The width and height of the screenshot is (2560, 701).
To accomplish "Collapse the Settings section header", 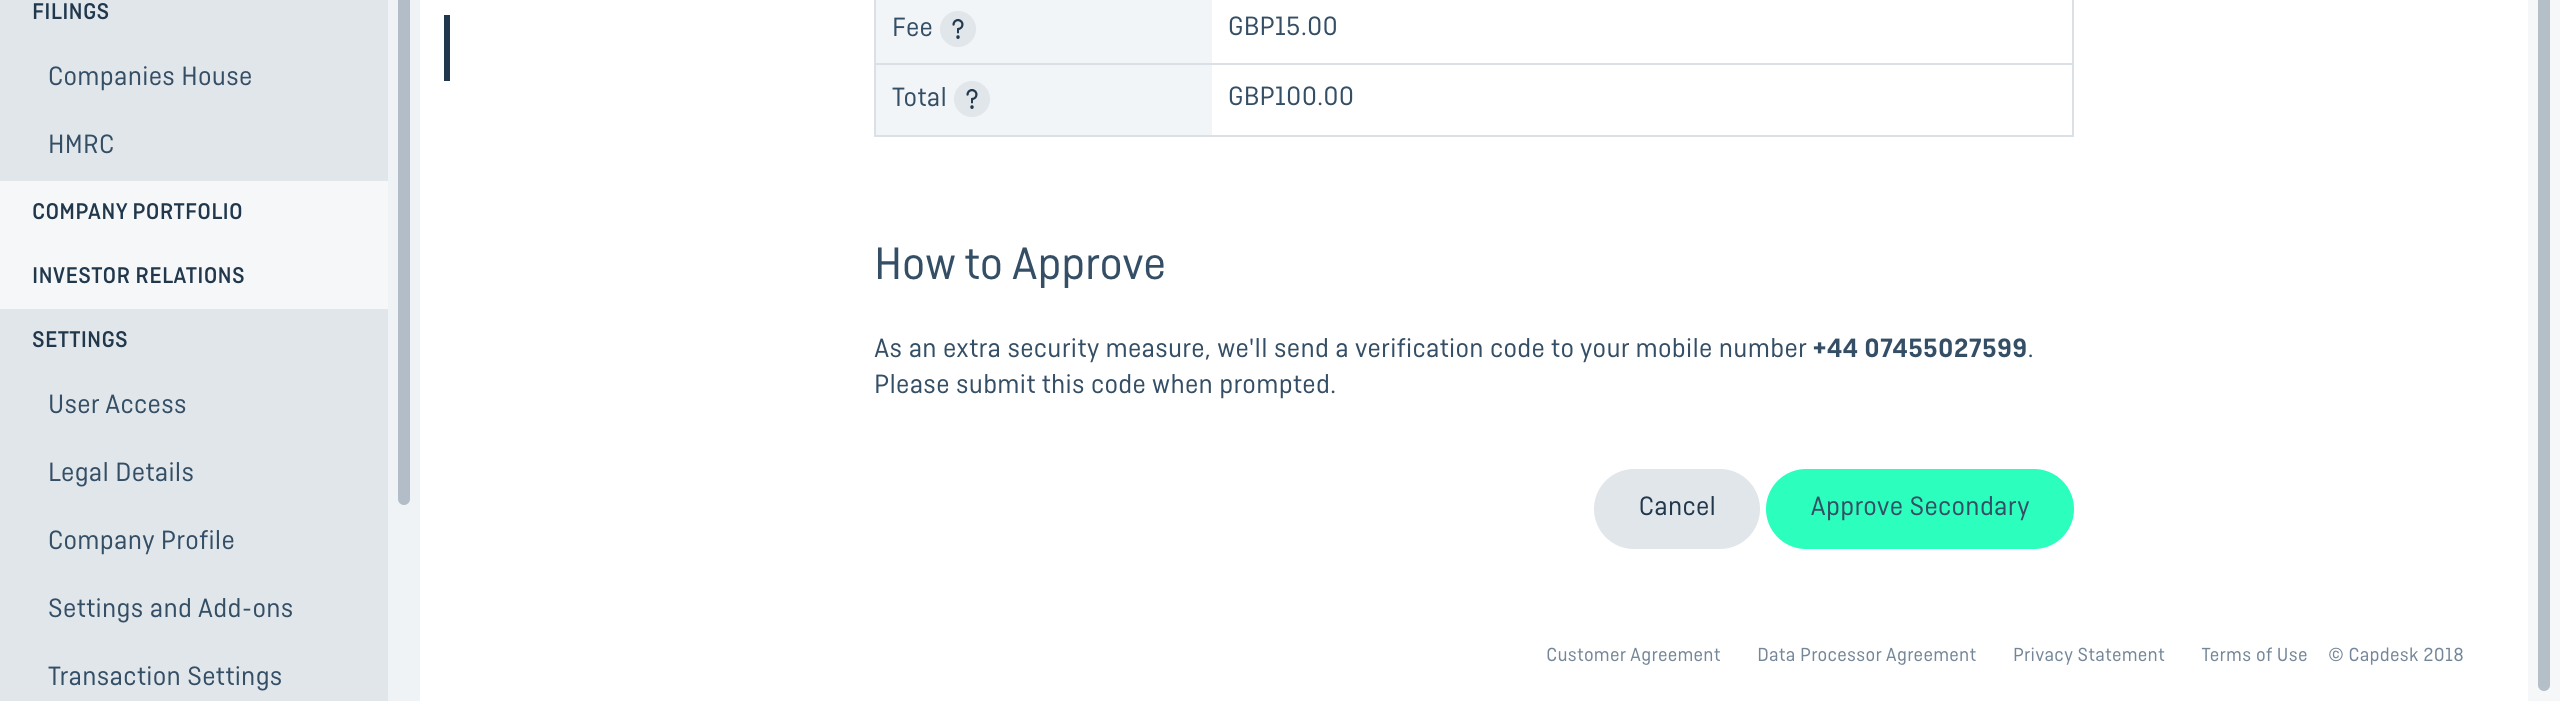I will (80, 340).
